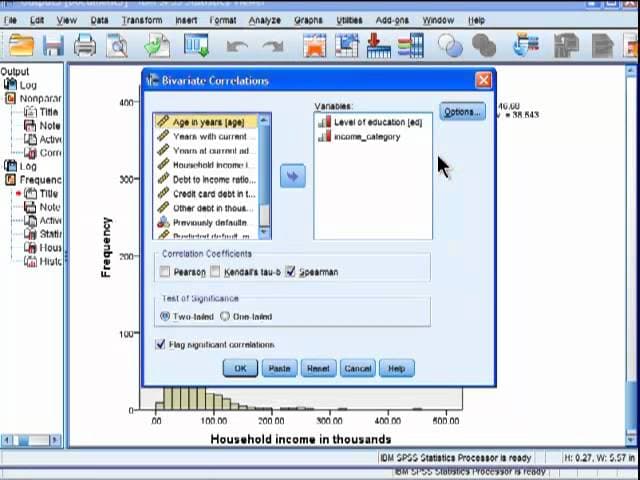
Task: Open the Add-ons menu
Action: coord(392,20)
